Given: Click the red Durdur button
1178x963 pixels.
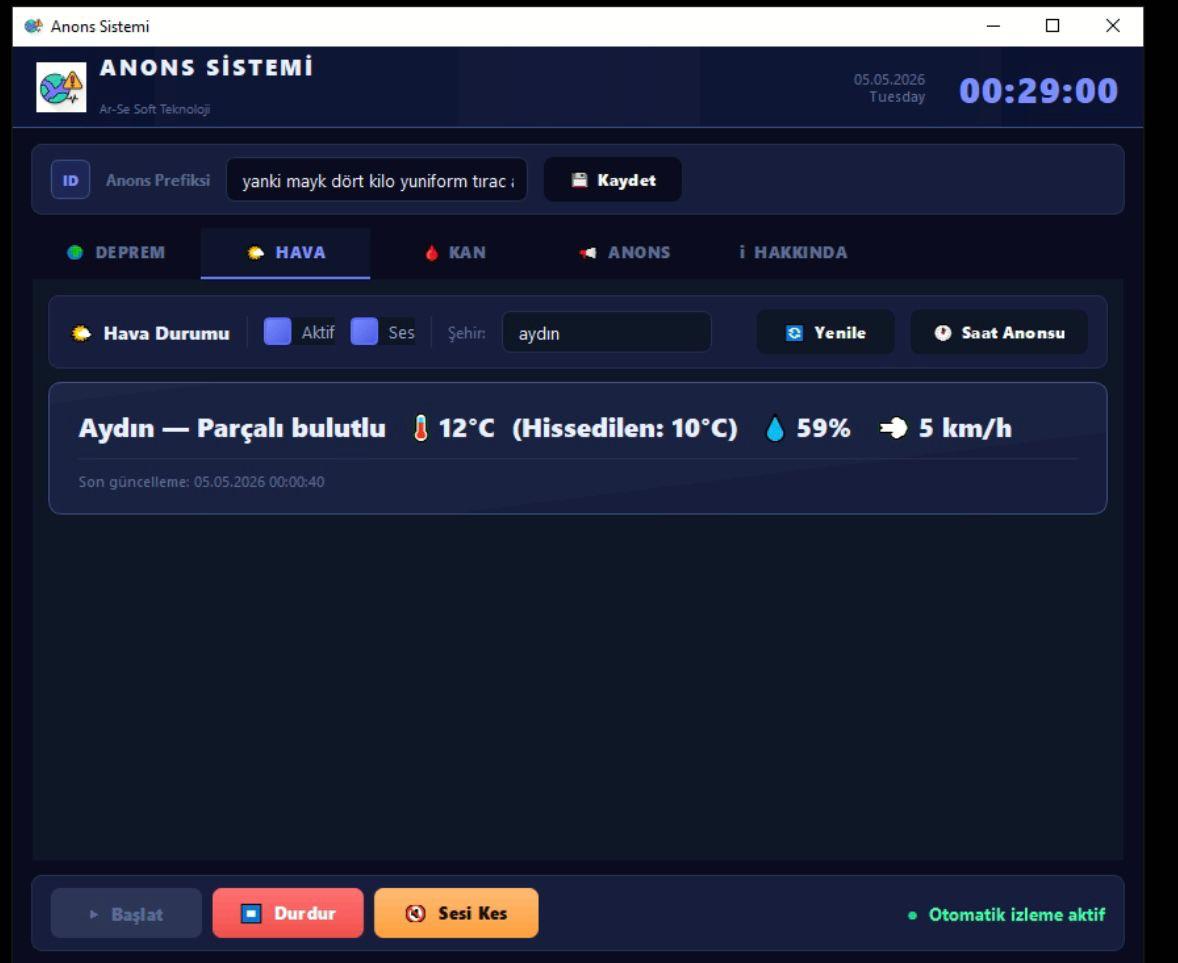Looking at the screenshot, I should [x=288, y=913].
